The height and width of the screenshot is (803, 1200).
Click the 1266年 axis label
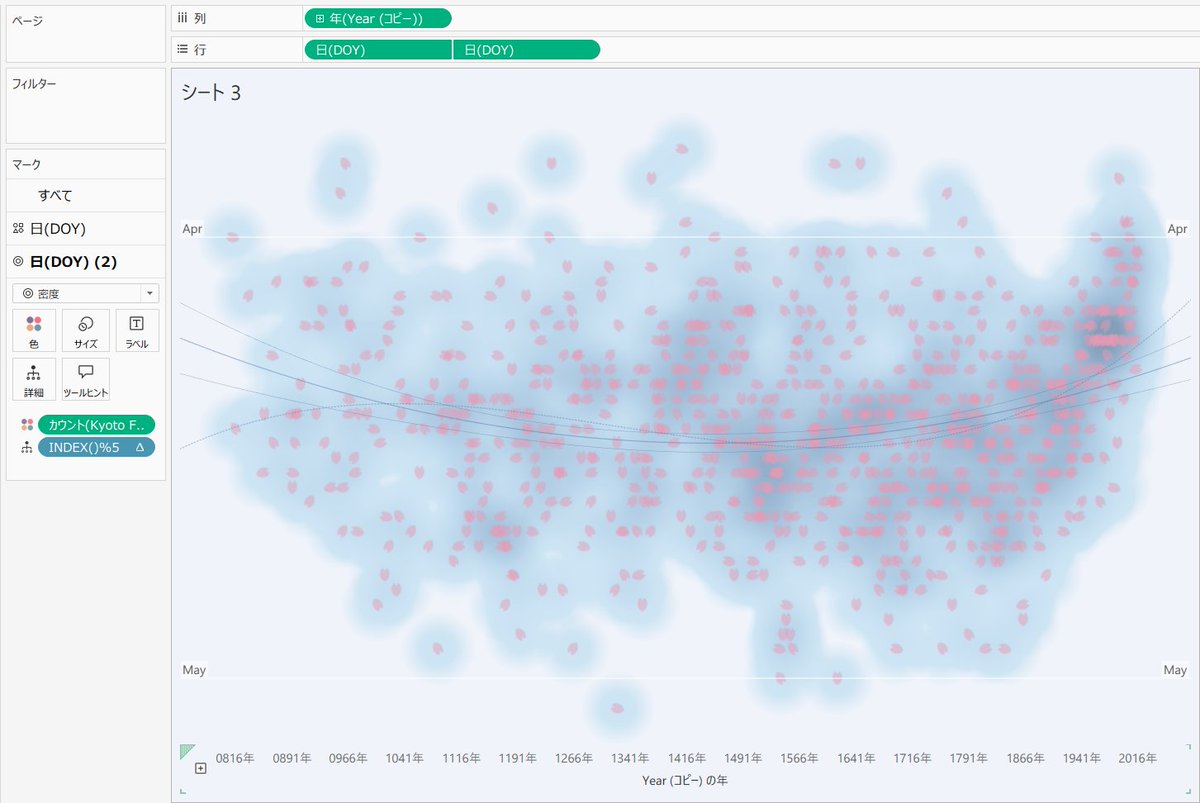pyautogui.click(x=575, y=758)
